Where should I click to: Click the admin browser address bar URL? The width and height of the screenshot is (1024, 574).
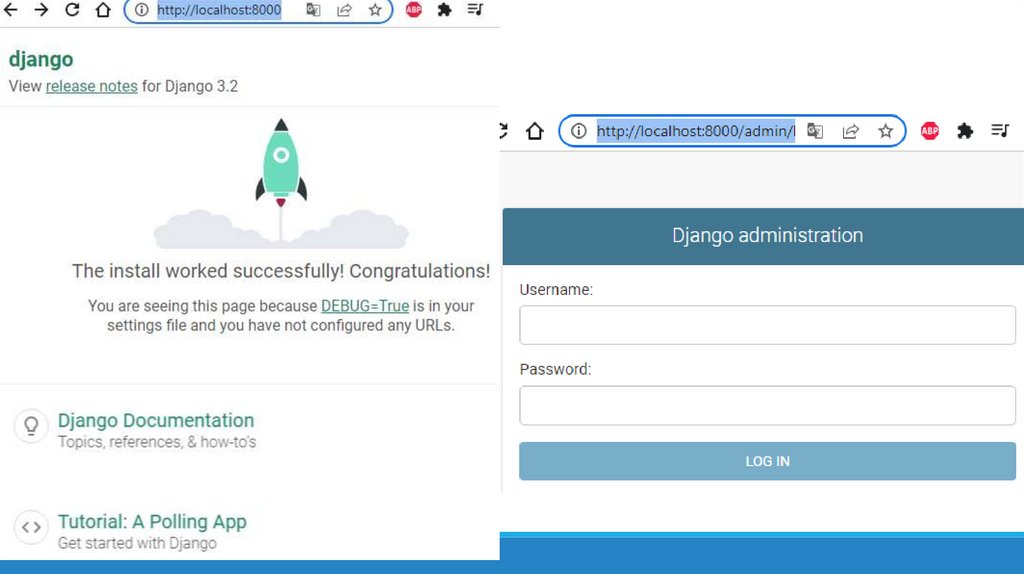click(x=696, y=131)
